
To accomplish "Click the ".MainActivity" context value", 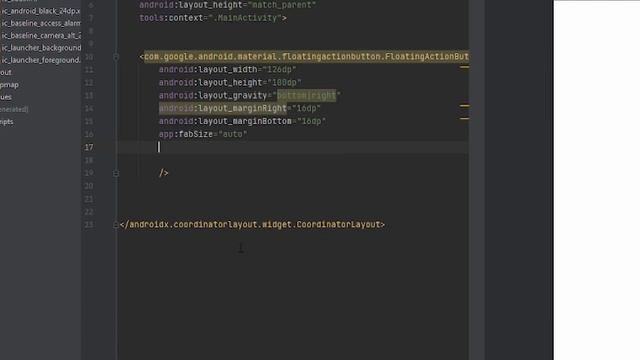I will coord(245,18).
